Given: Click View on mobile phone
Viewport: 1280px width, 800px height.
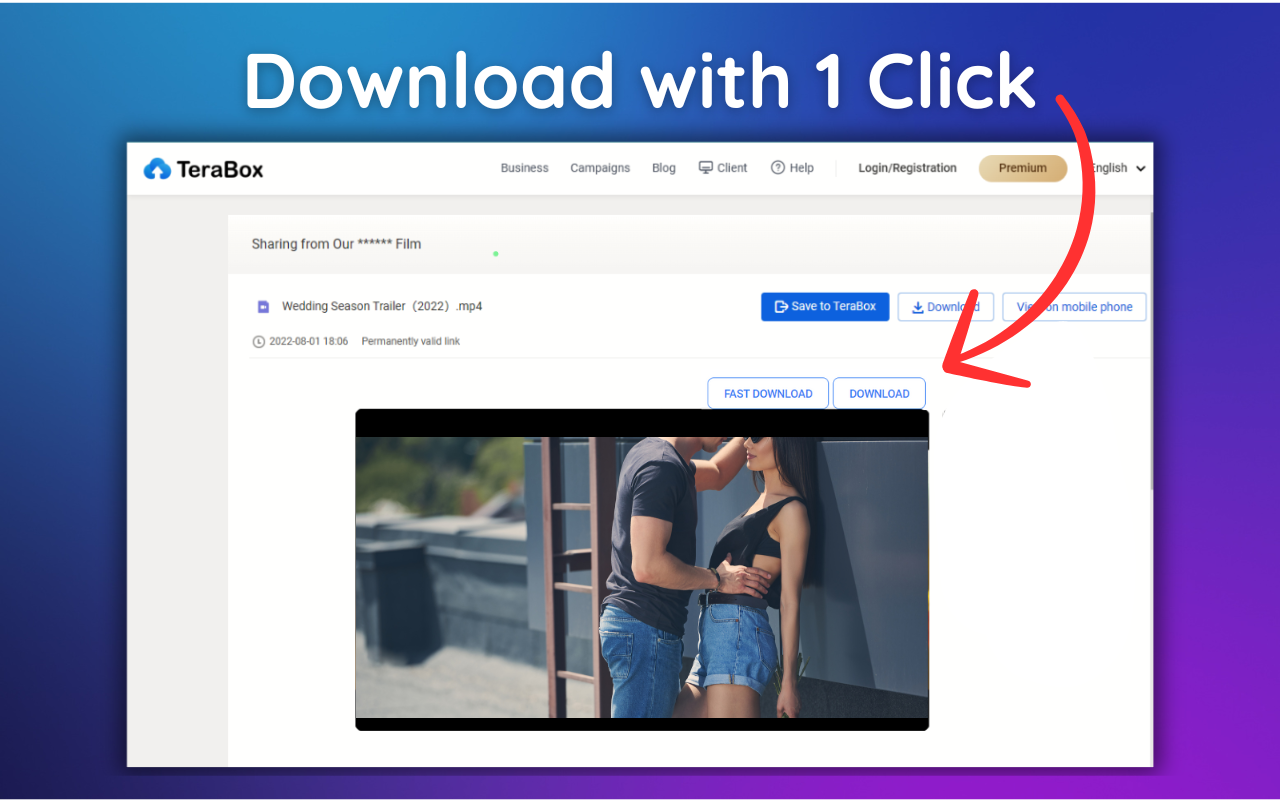Looking at the screenshot, I should coord(1074,306).
